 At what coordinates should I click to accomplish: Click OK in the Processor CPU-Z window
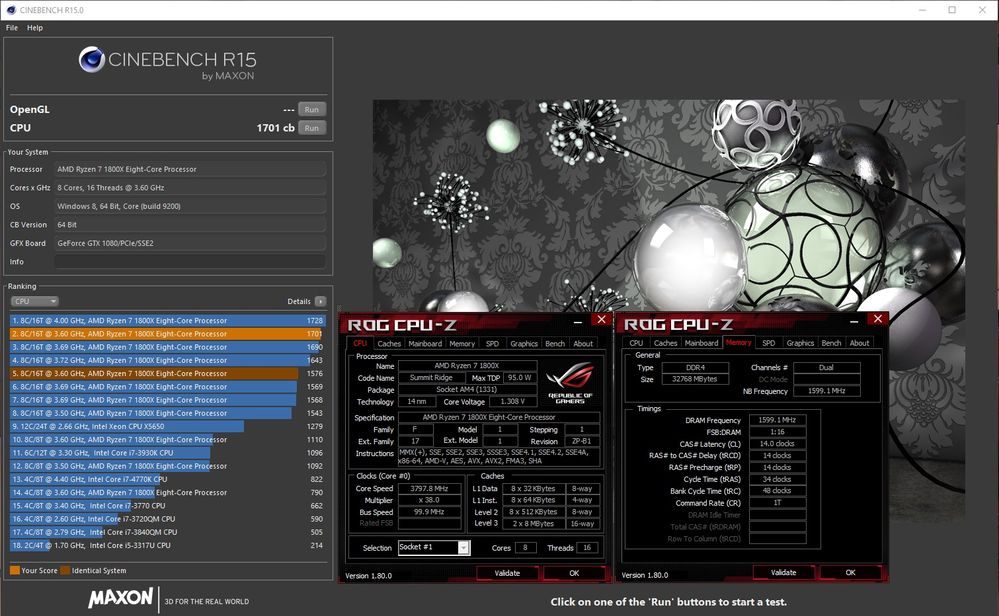click(x=574, y=573)
